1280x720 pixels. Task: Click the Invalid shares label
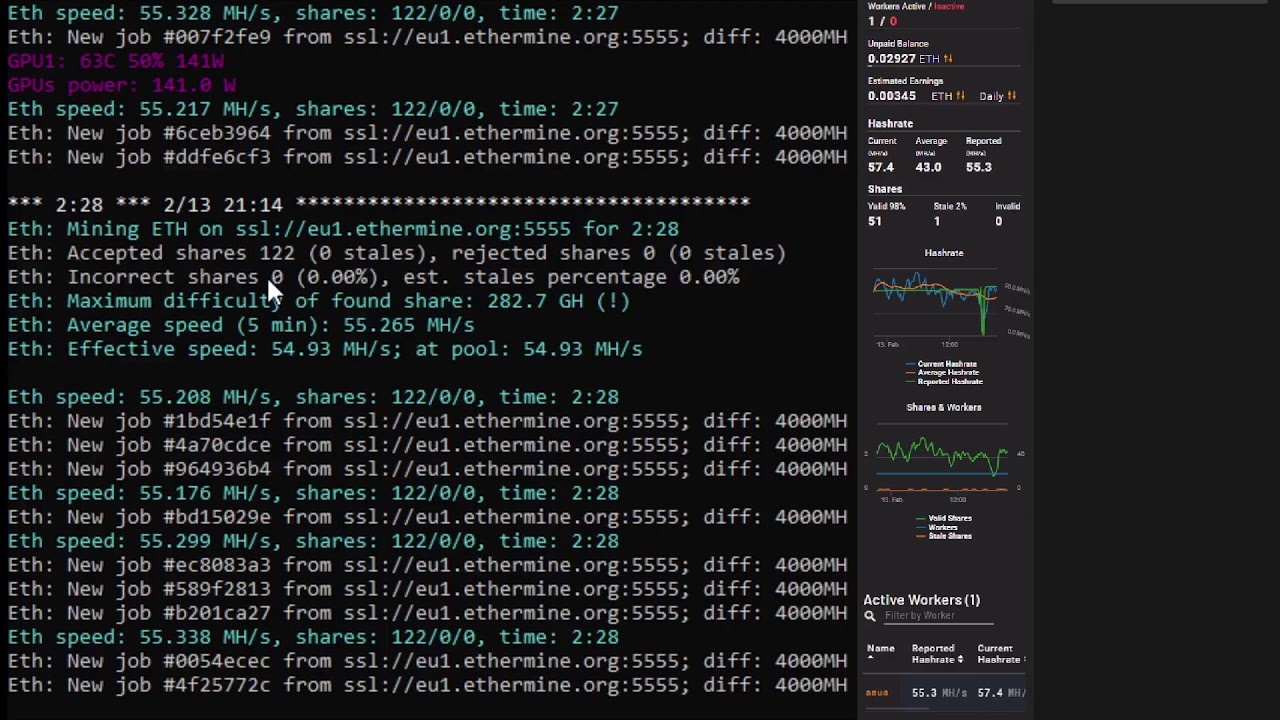pyautogui.click(x=1007, y=206)
